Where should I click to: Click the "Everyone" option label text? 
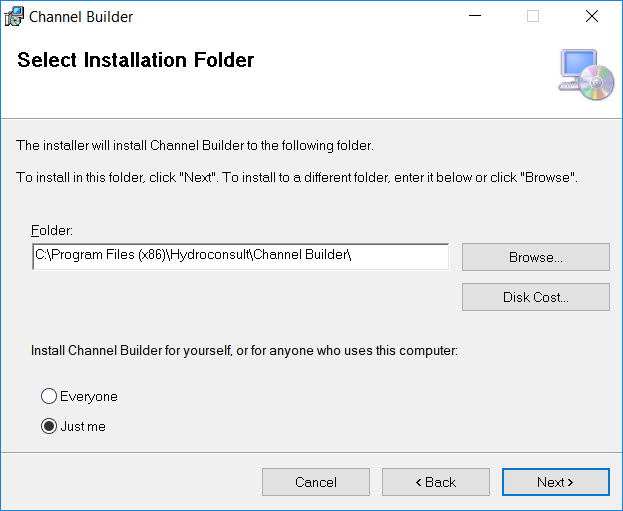tap(89, 397)
